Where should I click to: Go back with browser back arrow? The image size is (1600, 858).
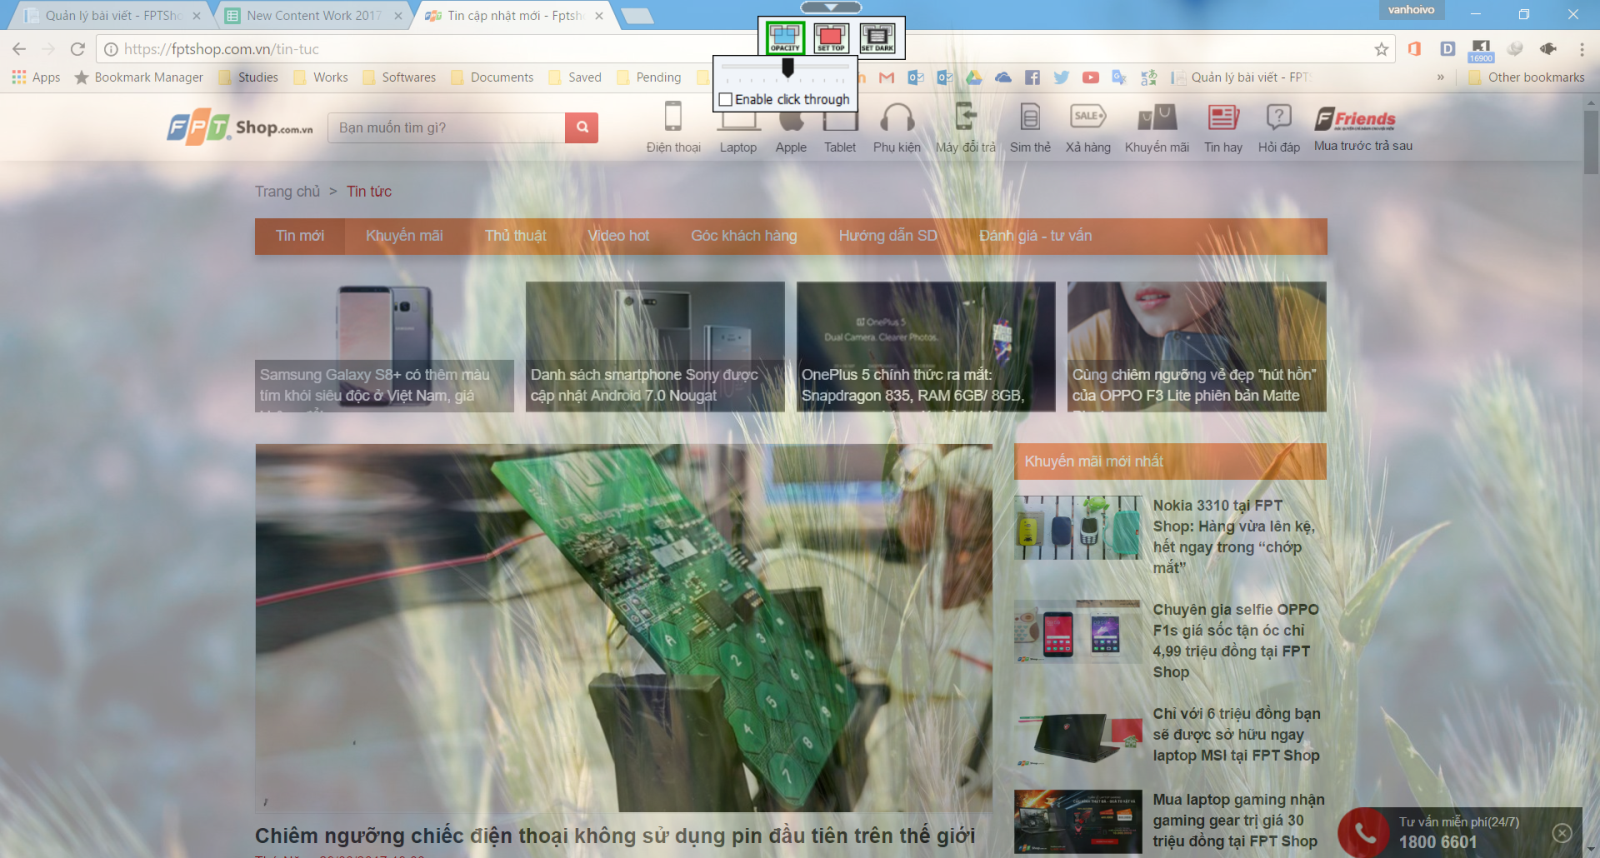pyautogui.click(x=19, y=49)
